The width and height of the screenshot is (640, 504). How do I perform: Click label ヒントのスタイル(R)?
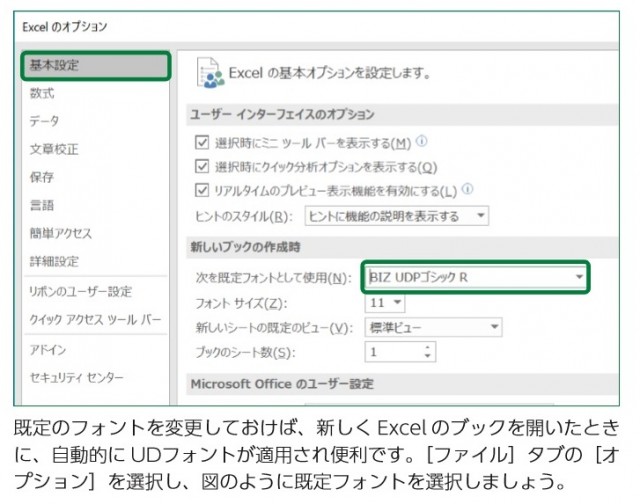tap(244, 216)
